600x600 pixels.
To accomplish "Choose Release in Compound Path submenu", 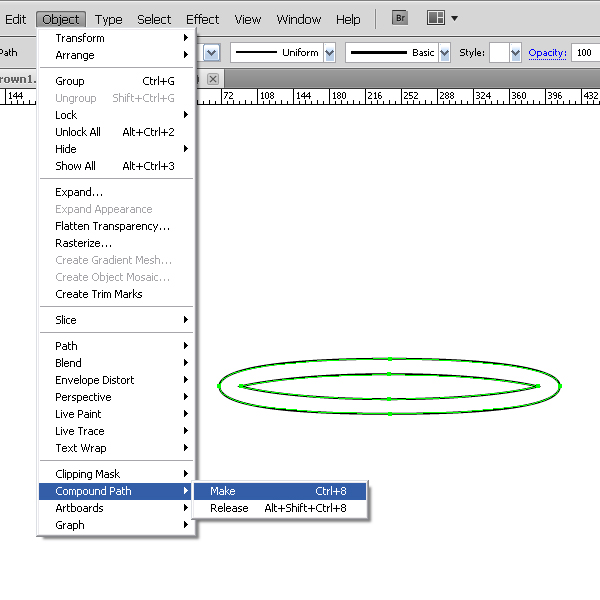I will coord(280,508).
